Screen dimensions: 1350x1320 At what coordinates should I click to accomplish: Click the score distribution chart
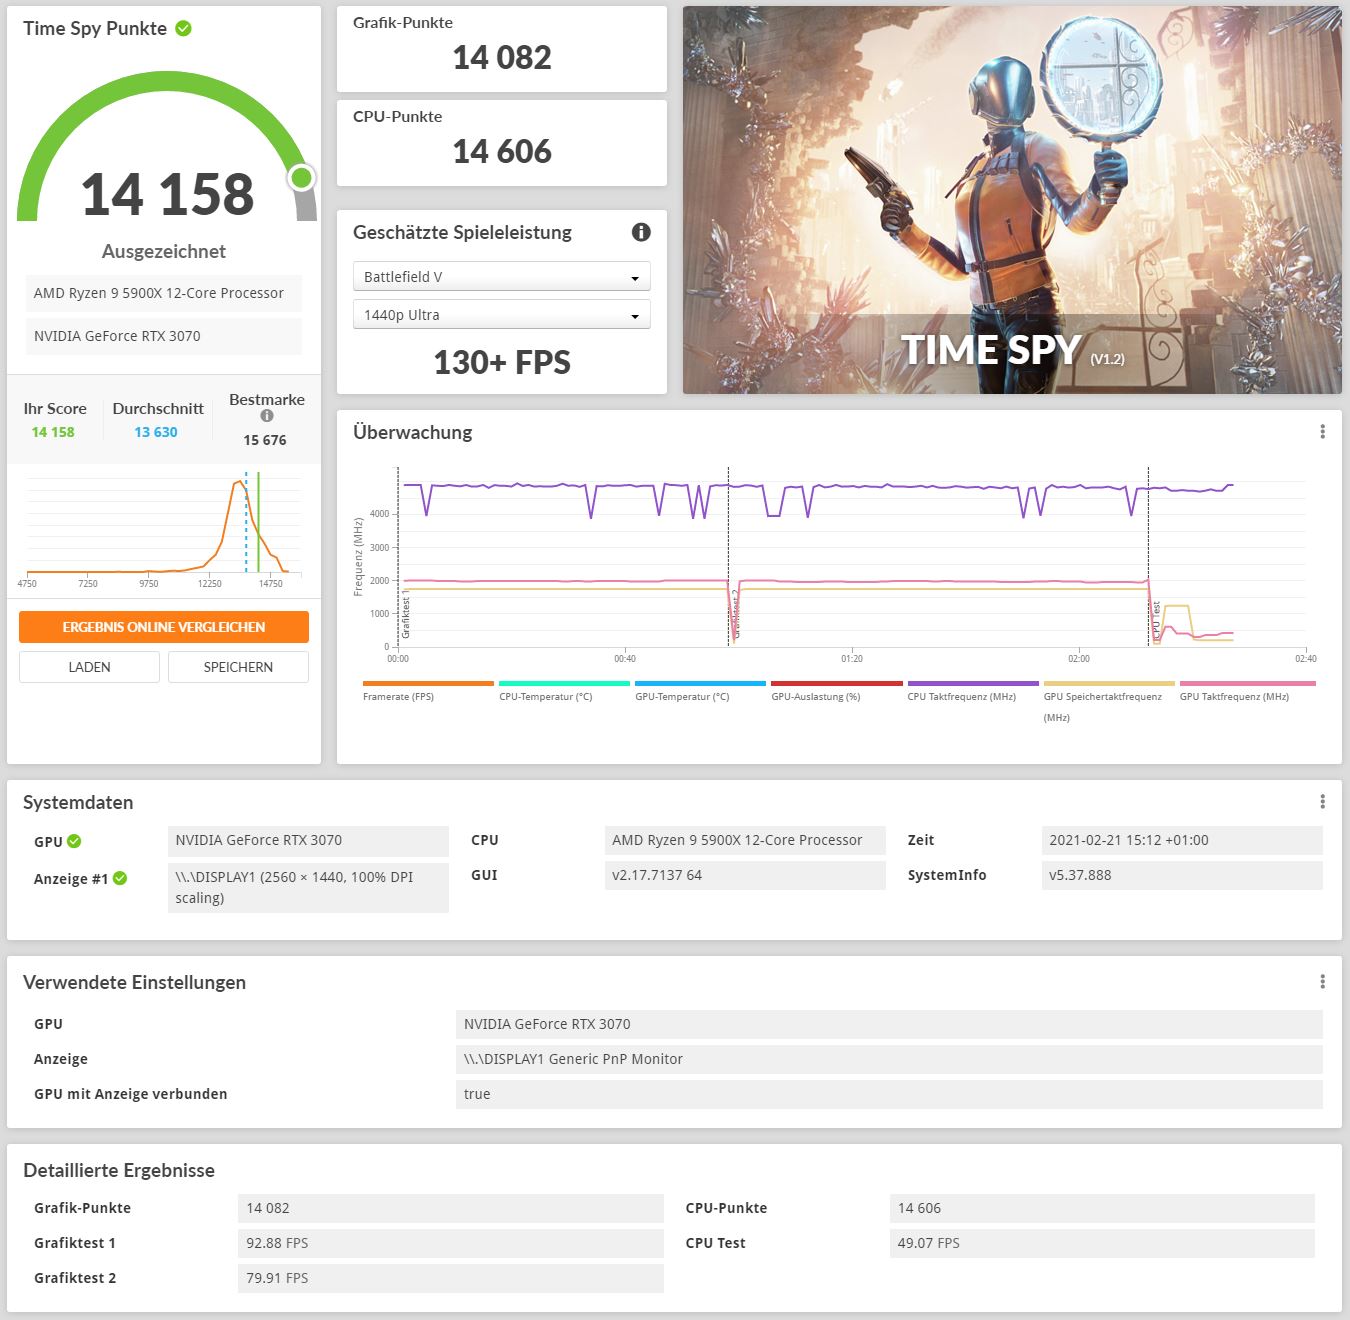(164, 530)
